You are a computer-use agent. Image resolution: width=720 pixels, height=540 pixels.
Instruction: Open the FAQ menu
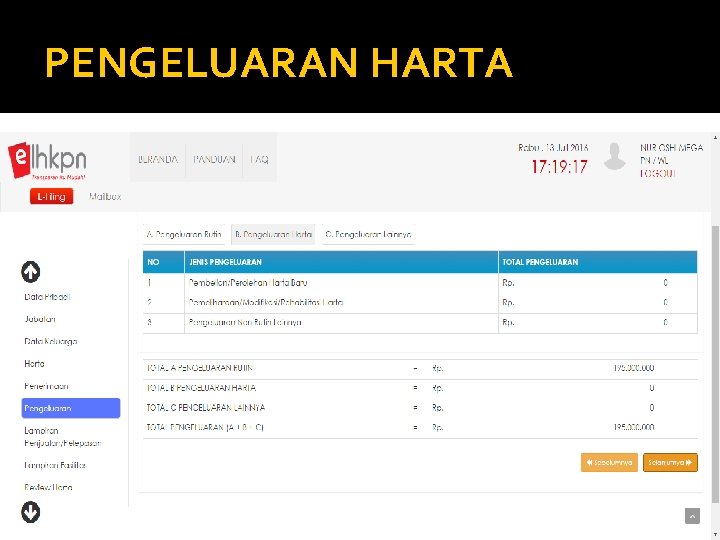(259, 159)
